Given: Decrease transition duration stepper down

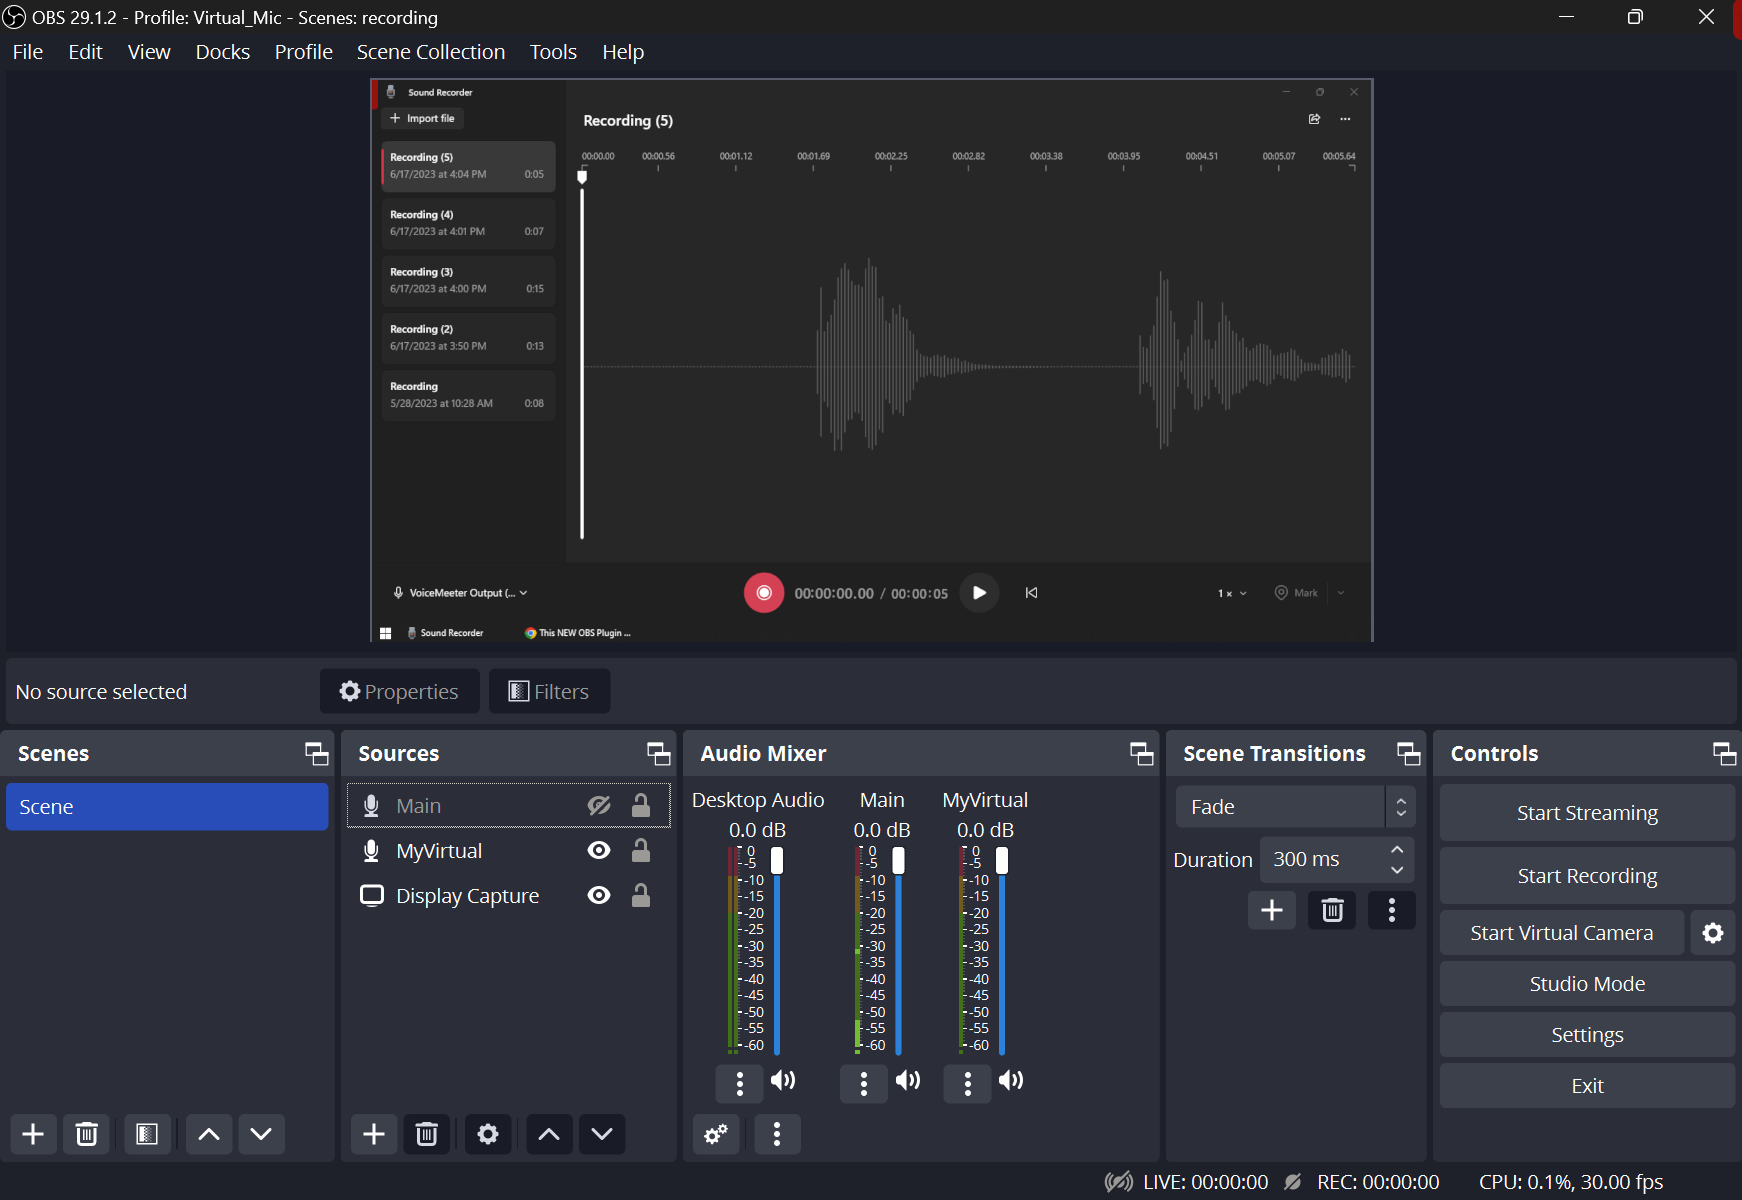Looking at the screenshot, I should click(1397, 871).
